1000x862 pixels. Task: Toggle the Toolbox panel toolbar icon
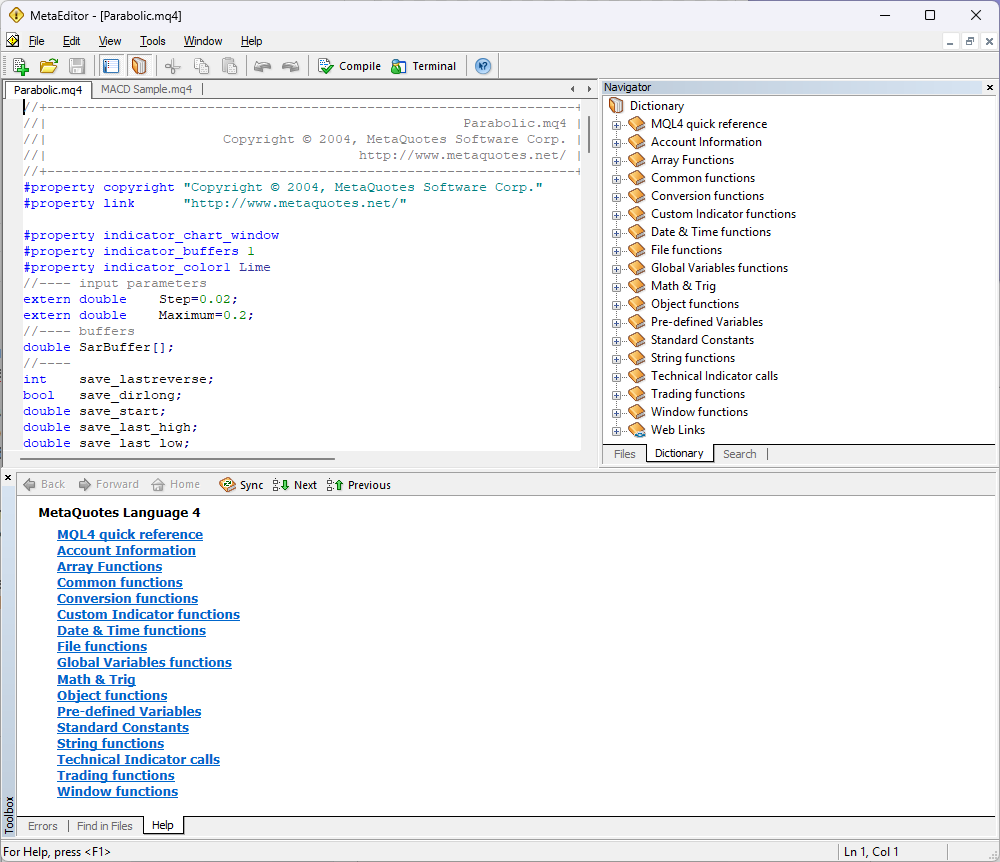click(139, 66)
